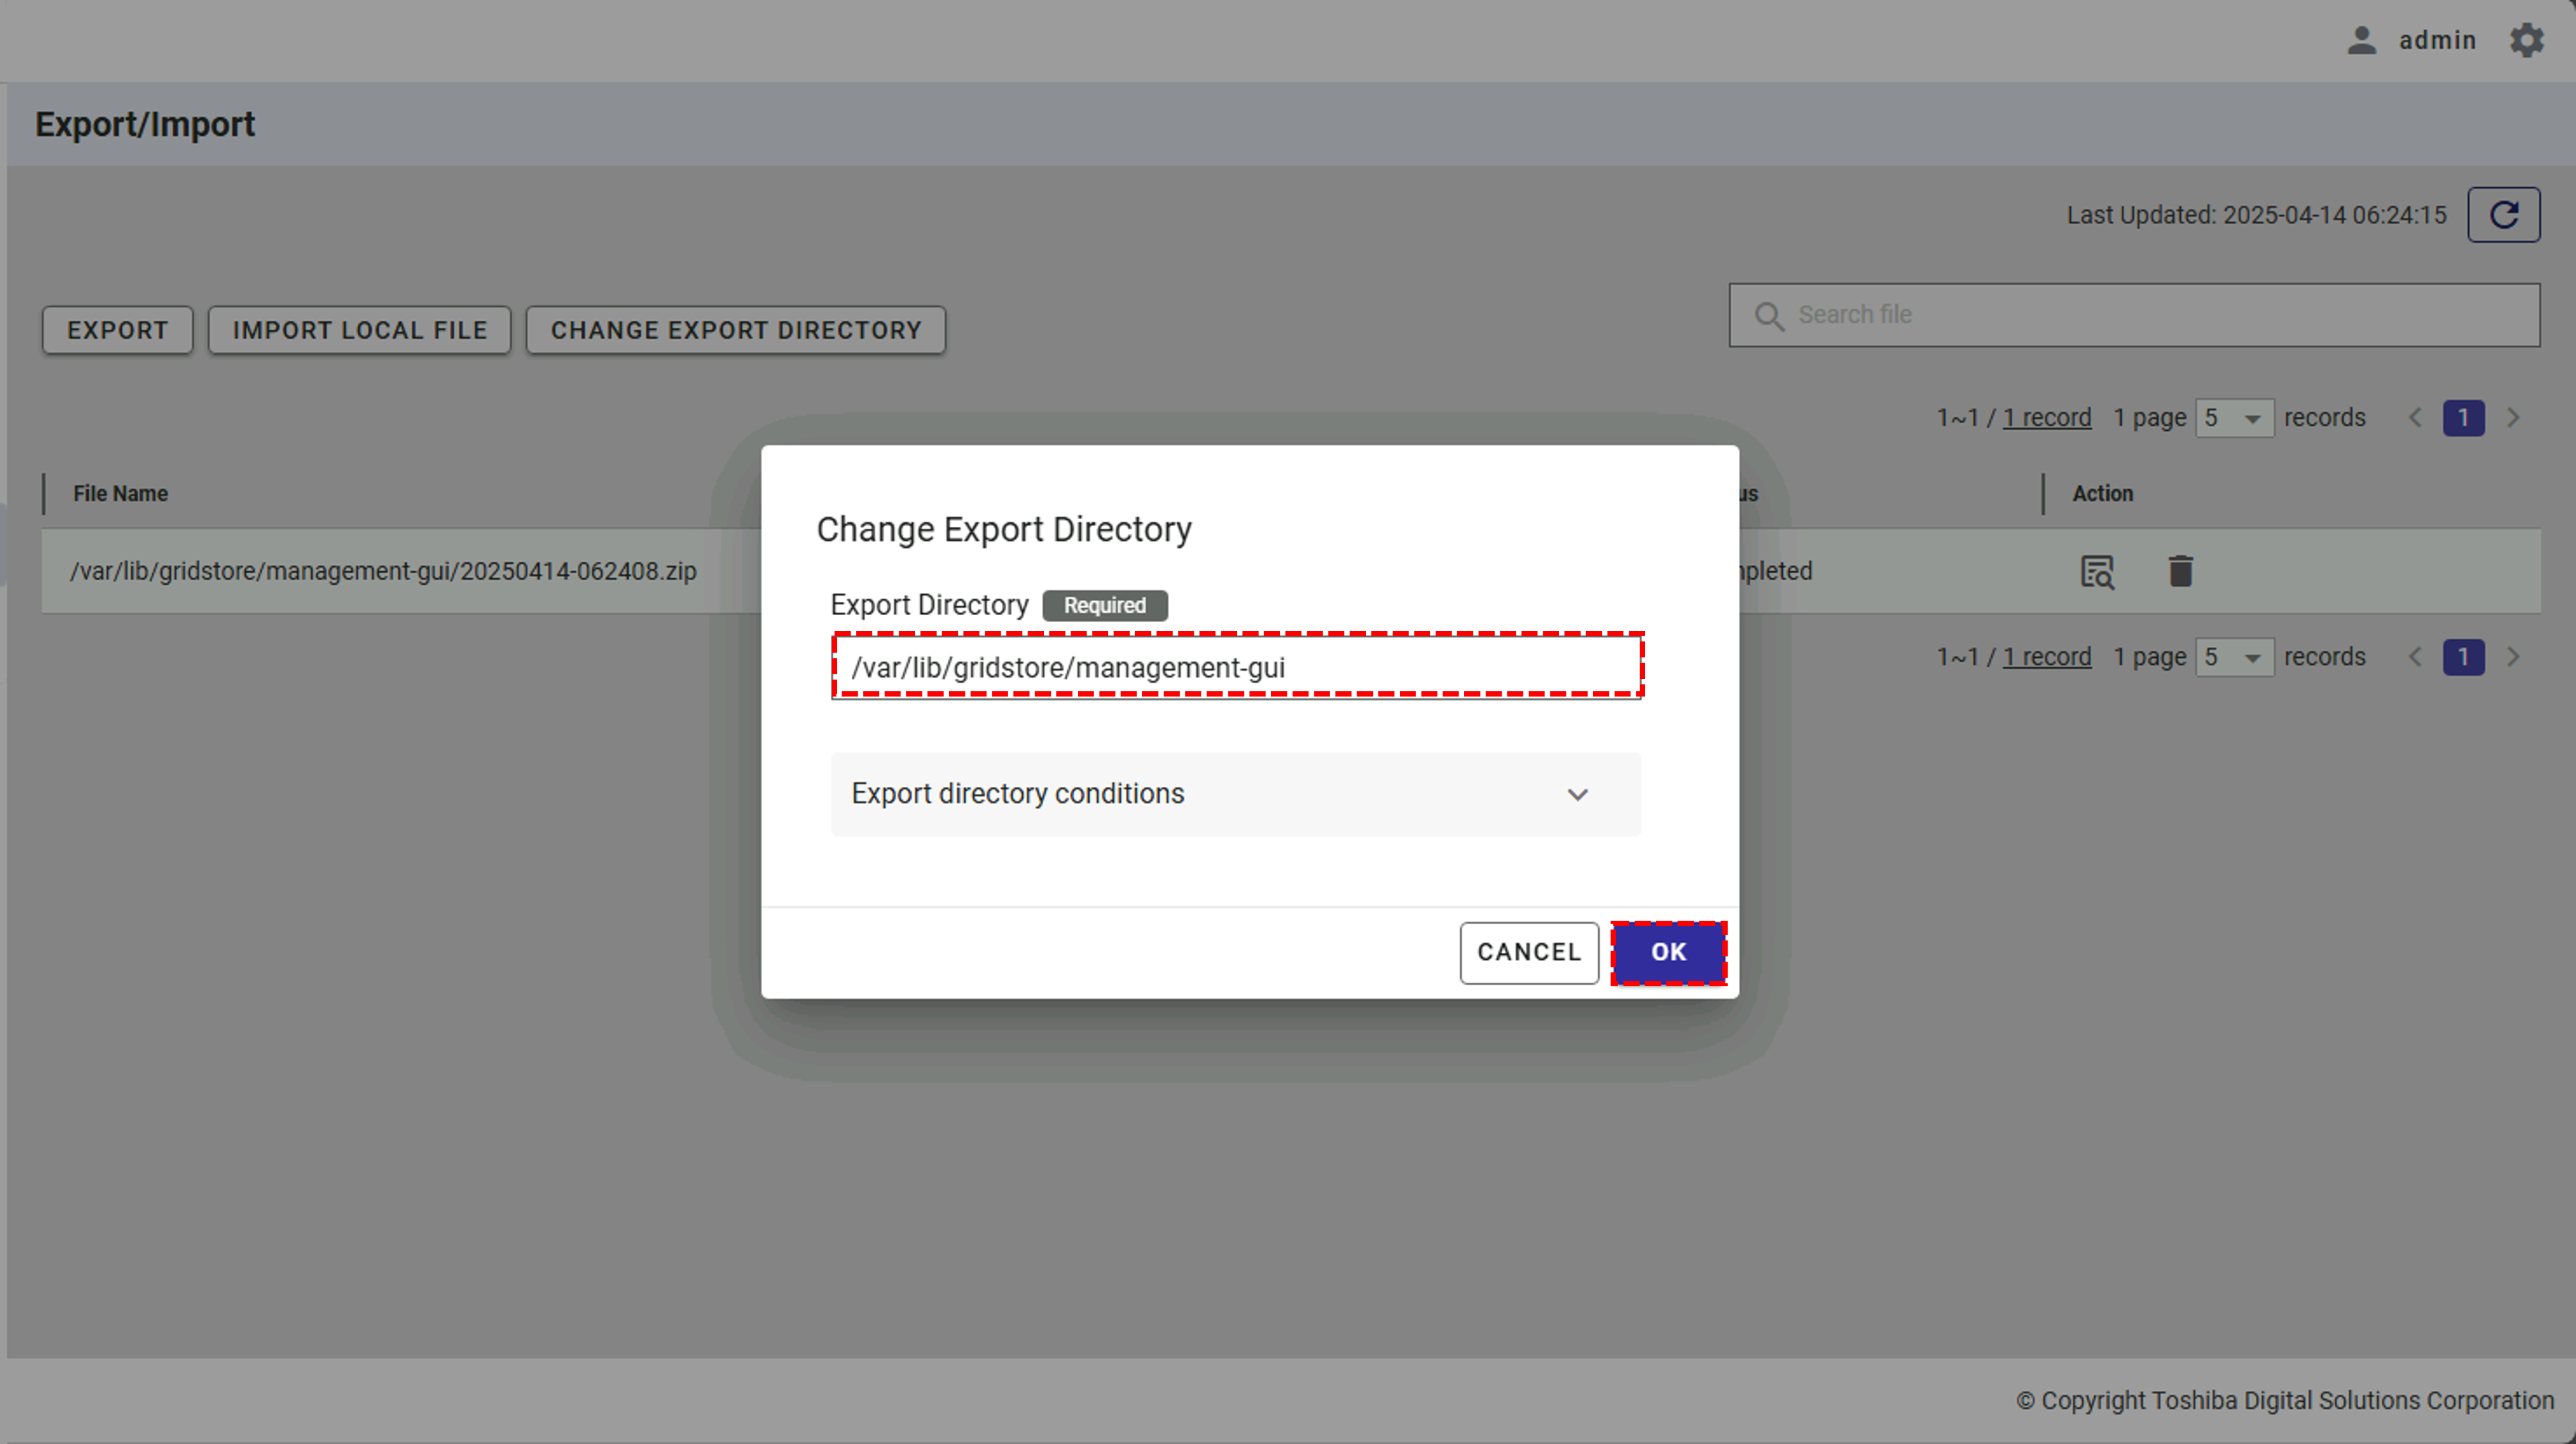Expand Export directory conditions panel
2576x1444 pixels.
pyautogui.click(x=1577, y=794)
